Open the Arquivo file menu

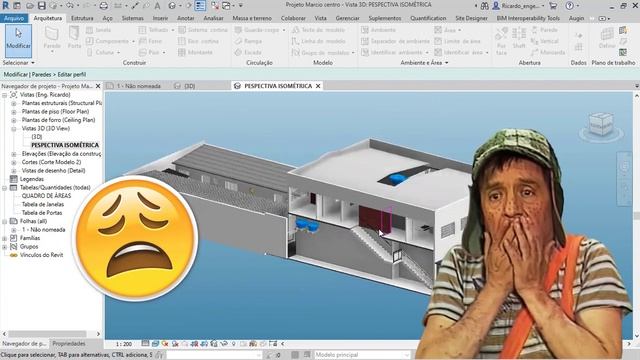tap(14, 18)
